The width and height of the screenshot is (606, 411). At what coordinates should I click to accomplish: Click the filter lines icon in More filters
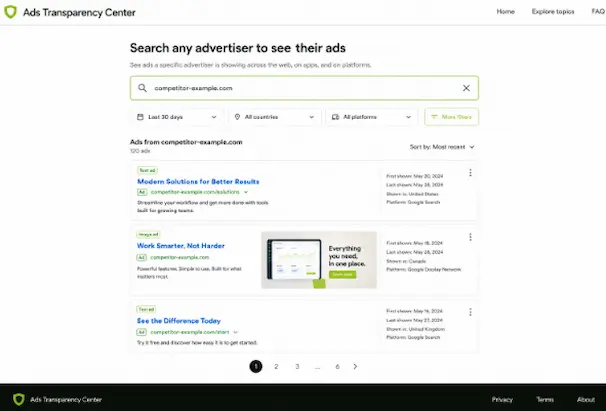434,117
